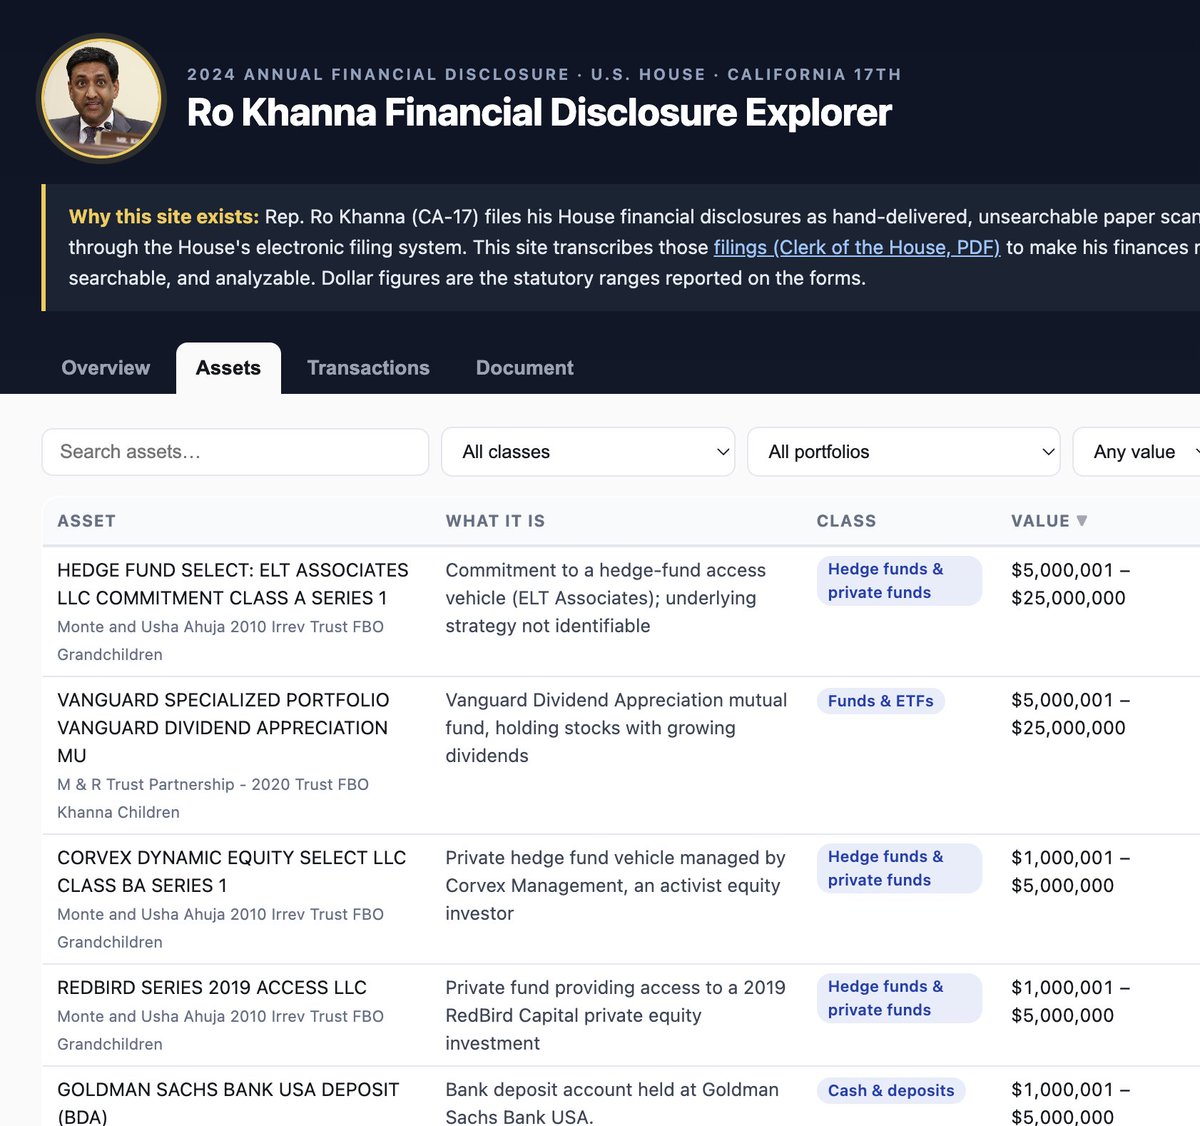Click the VALUE column sort arrow icon
The width and height of the screenshot is (1200, 1126).
(x=1081, y=521)
